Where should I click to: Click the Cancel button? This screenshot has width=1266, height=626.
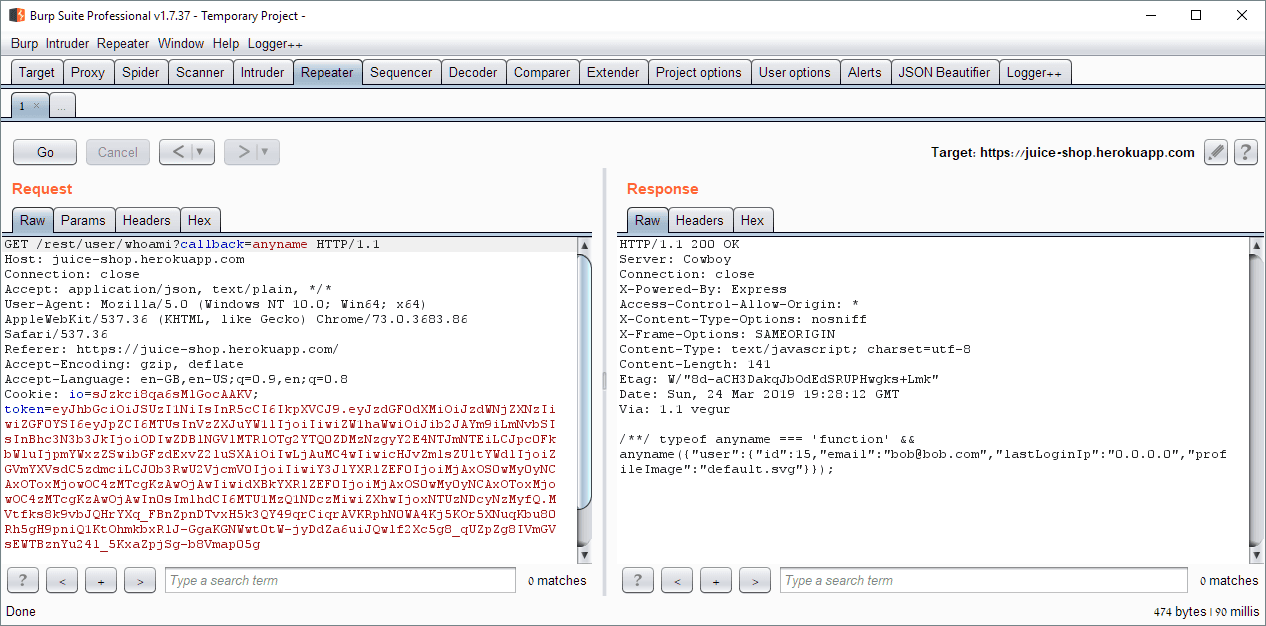[118, 152]
